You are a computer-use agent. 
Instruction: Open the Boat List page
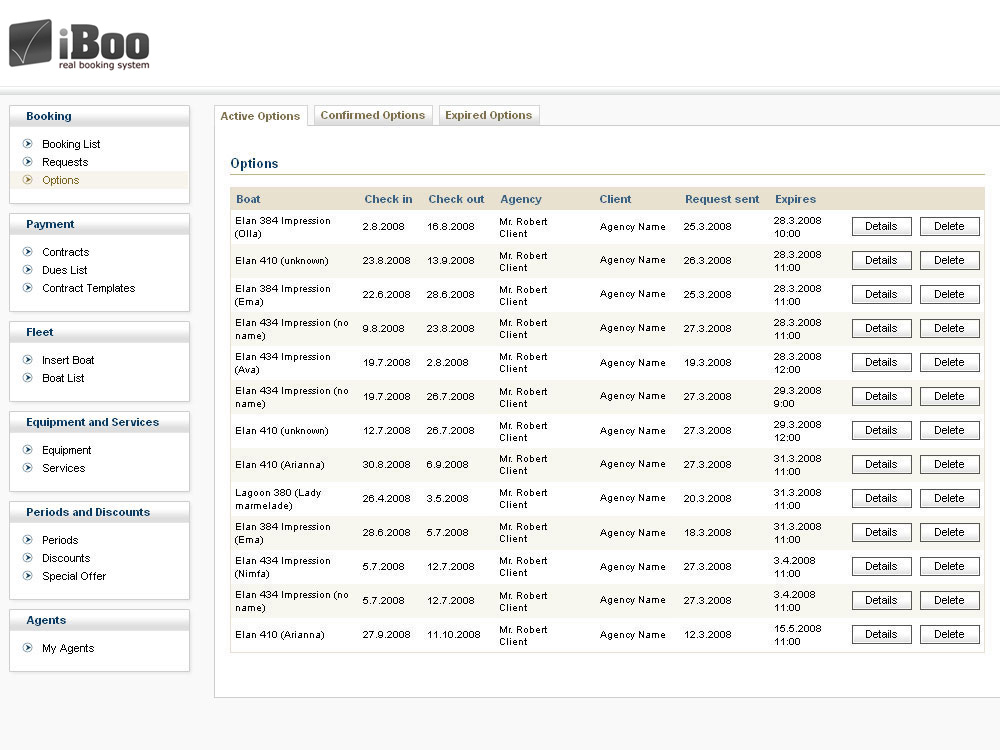tap(63, 378)
